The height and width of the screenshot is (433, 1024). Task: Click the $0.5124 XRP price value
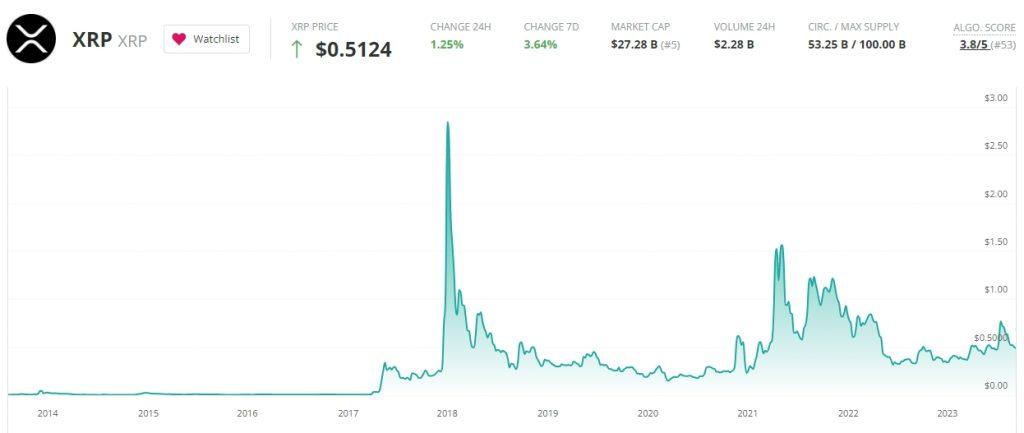pos(353,49)
